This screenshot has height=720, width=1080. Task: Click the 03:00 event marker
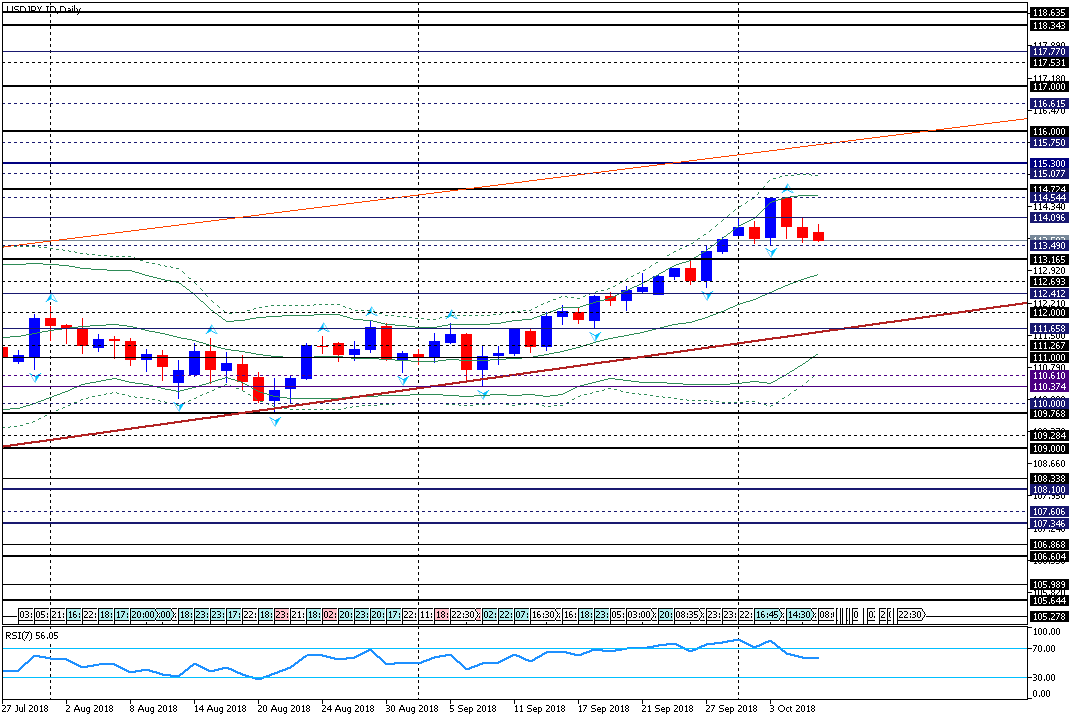pyautogui.click(x=639, y=615)
